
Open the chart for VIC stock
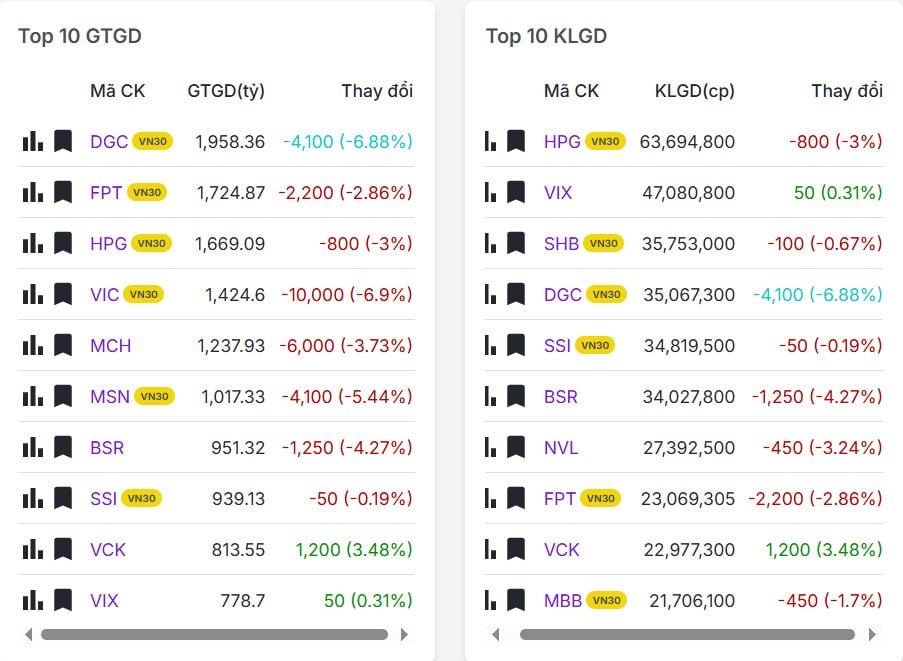coord(31,294)
